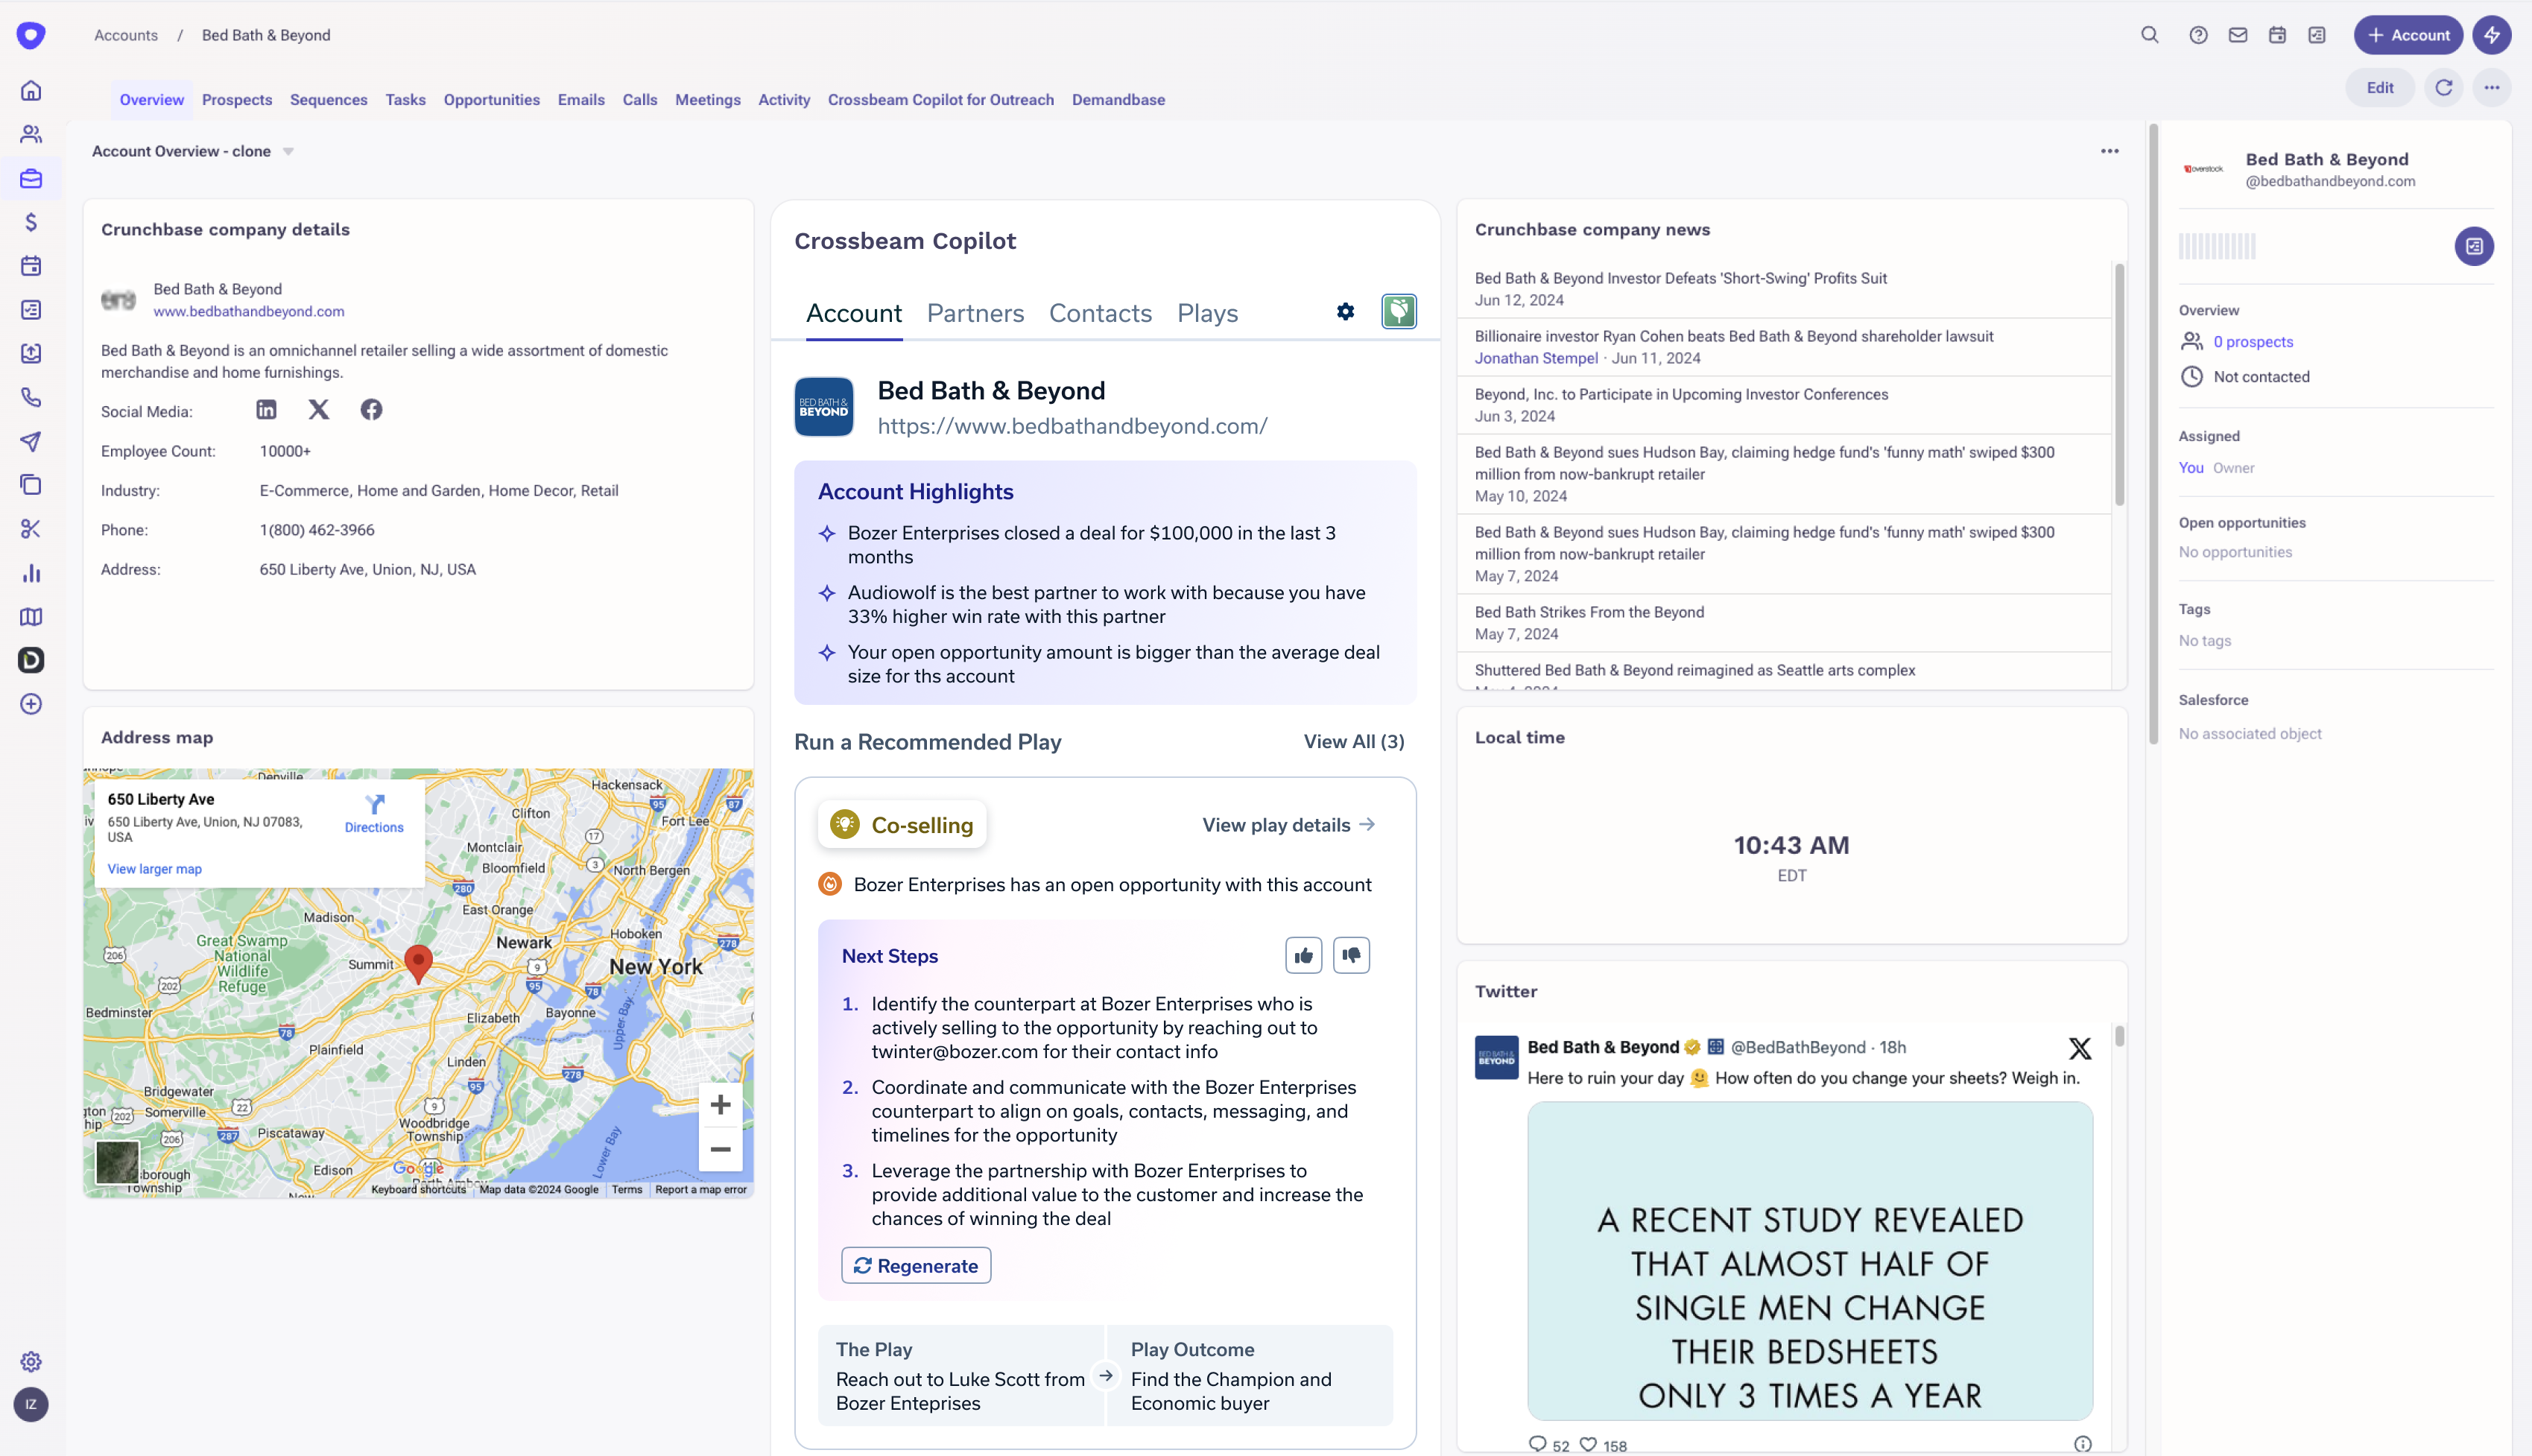The height and width of the screenshot is (1456, 2532).
Task: Zoom out on the address map
Action: click(x=720, y=1149)
